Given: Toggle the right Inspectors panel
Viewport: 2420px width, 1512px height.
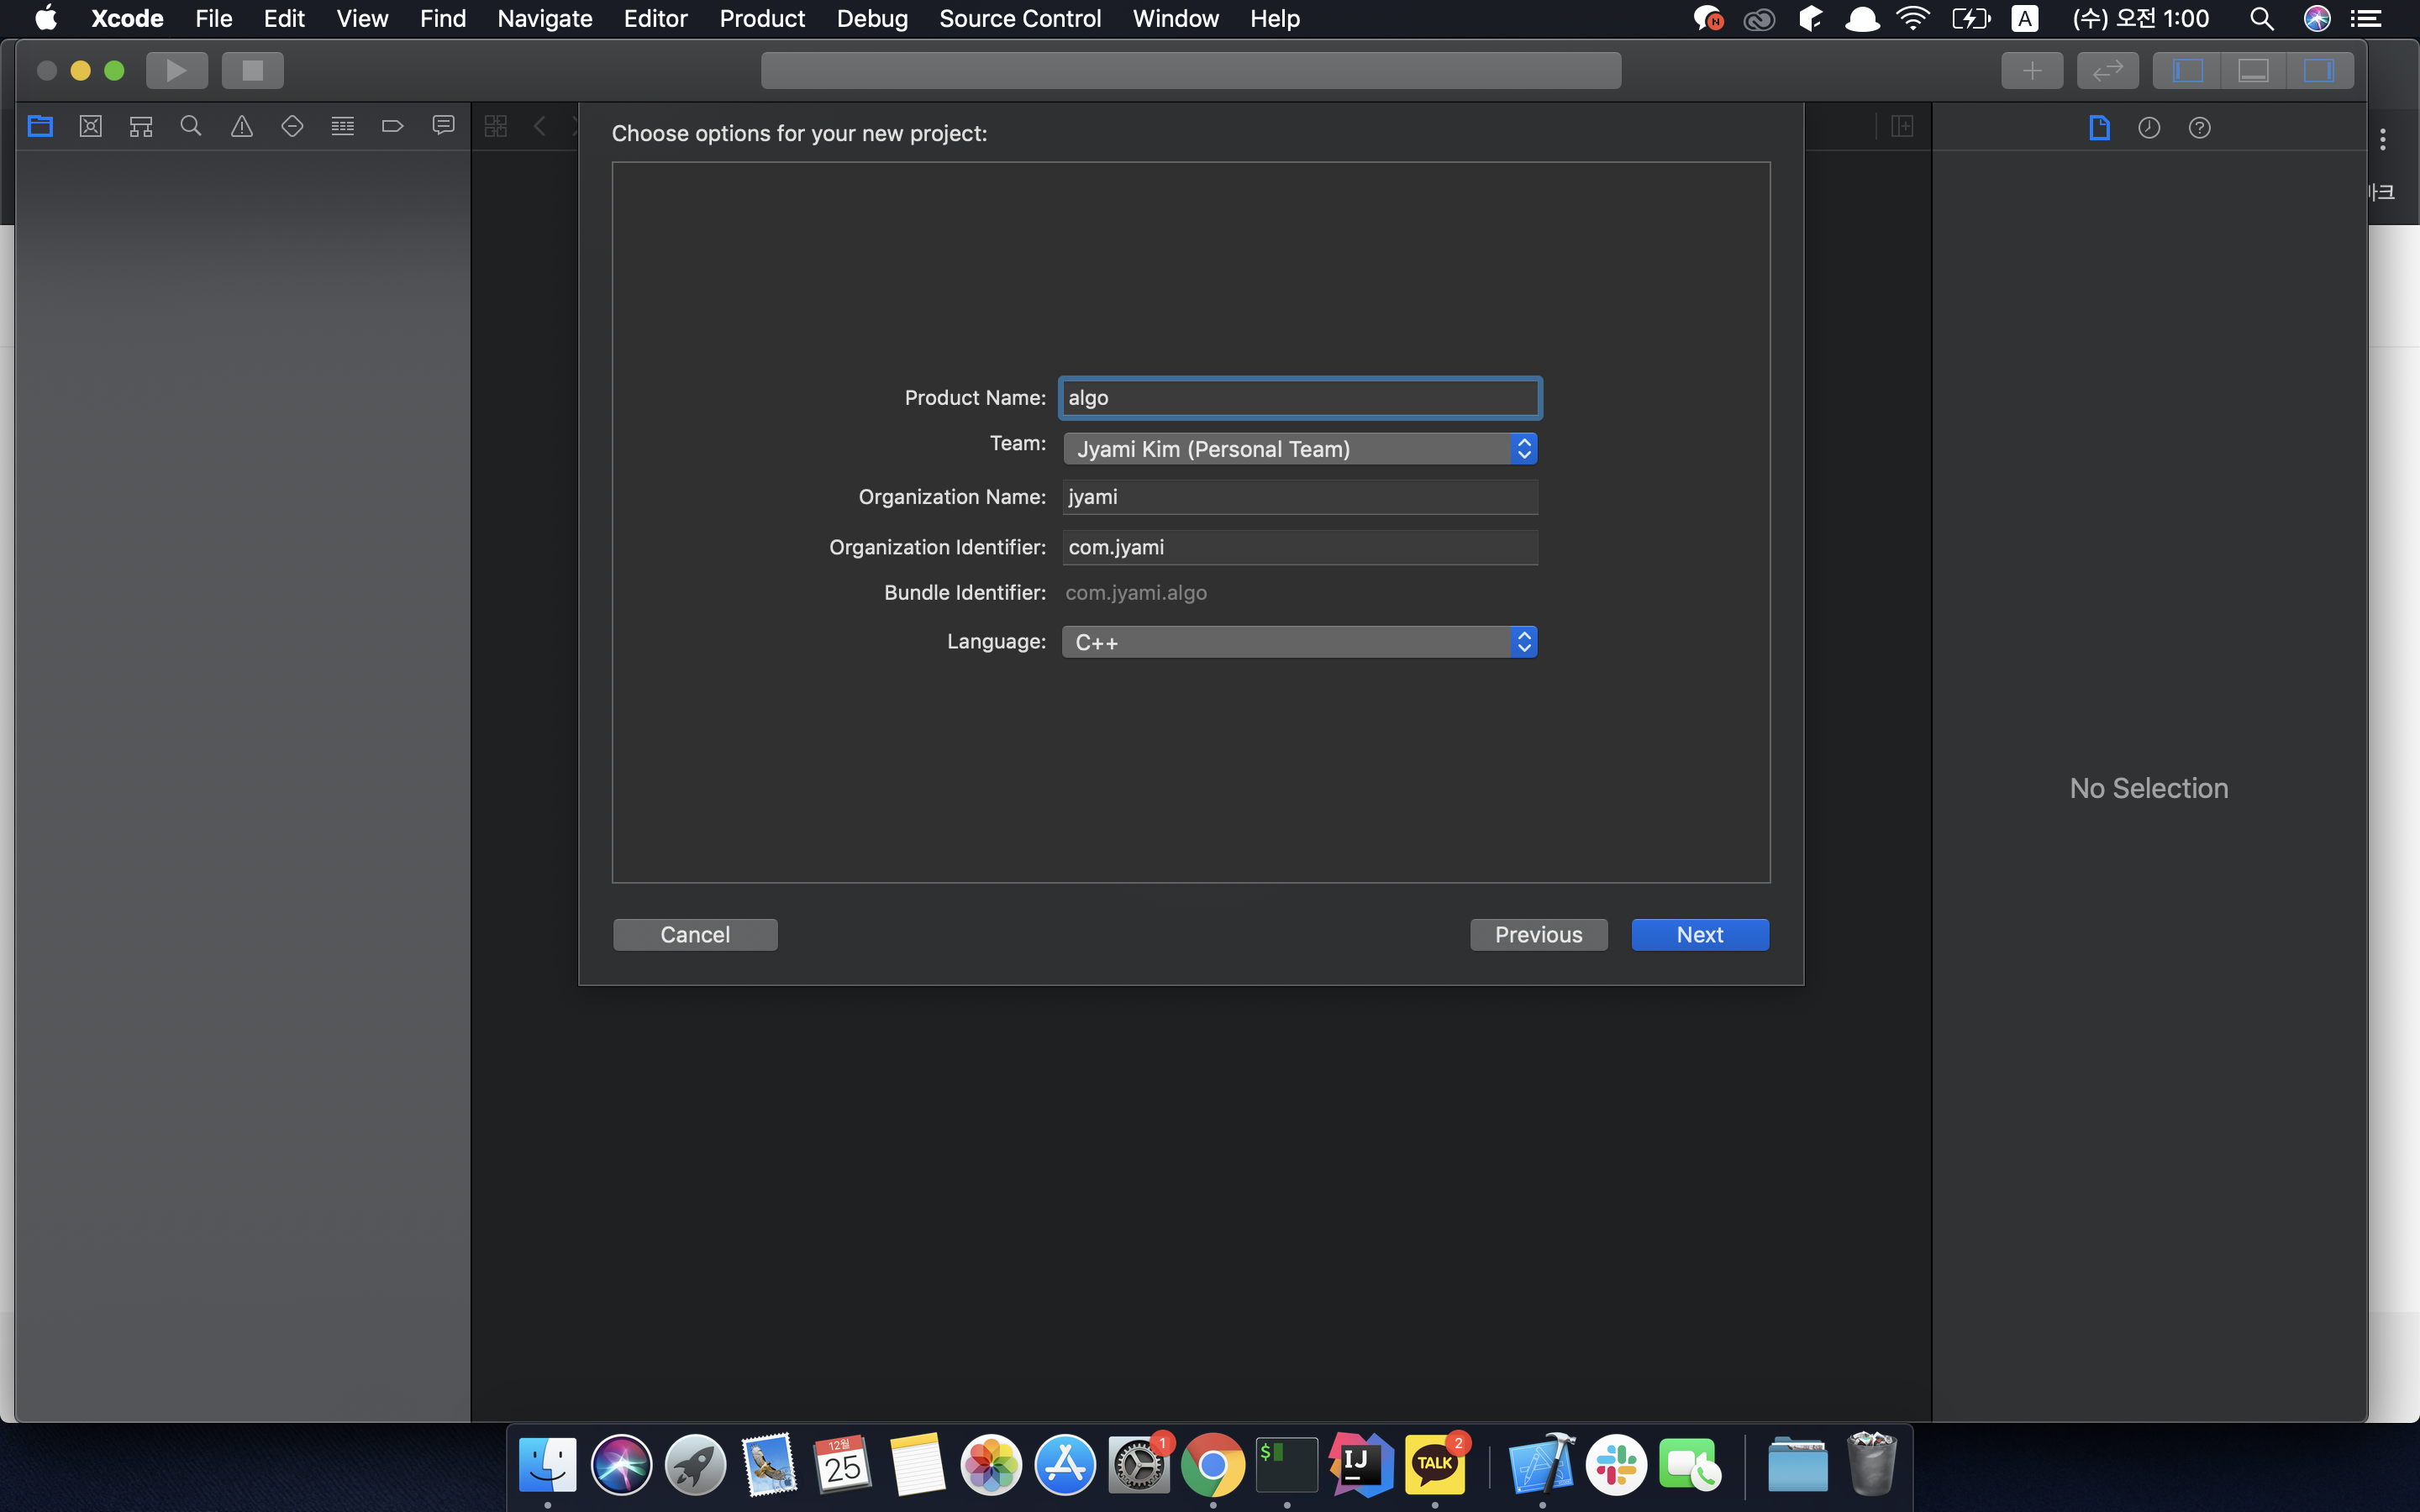Looking at the screenshot, I should click(2318, 71).
